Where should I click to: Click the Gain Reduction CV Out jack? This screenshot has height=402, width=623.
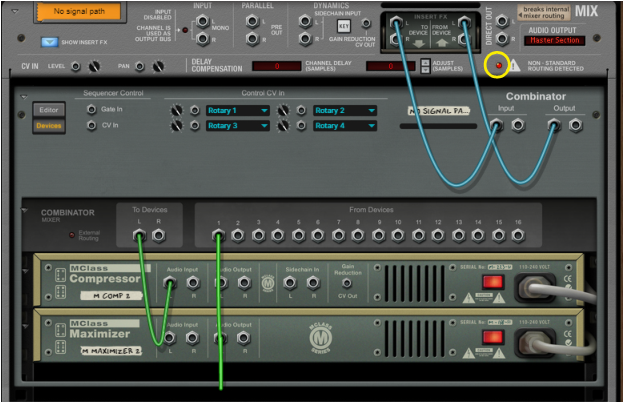366,23
